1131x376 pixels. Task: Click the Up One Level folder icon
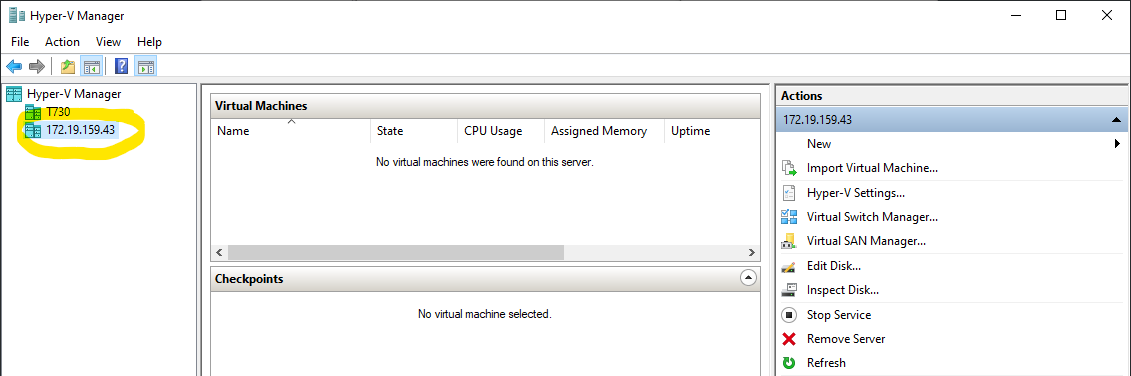tap(68, 67)
